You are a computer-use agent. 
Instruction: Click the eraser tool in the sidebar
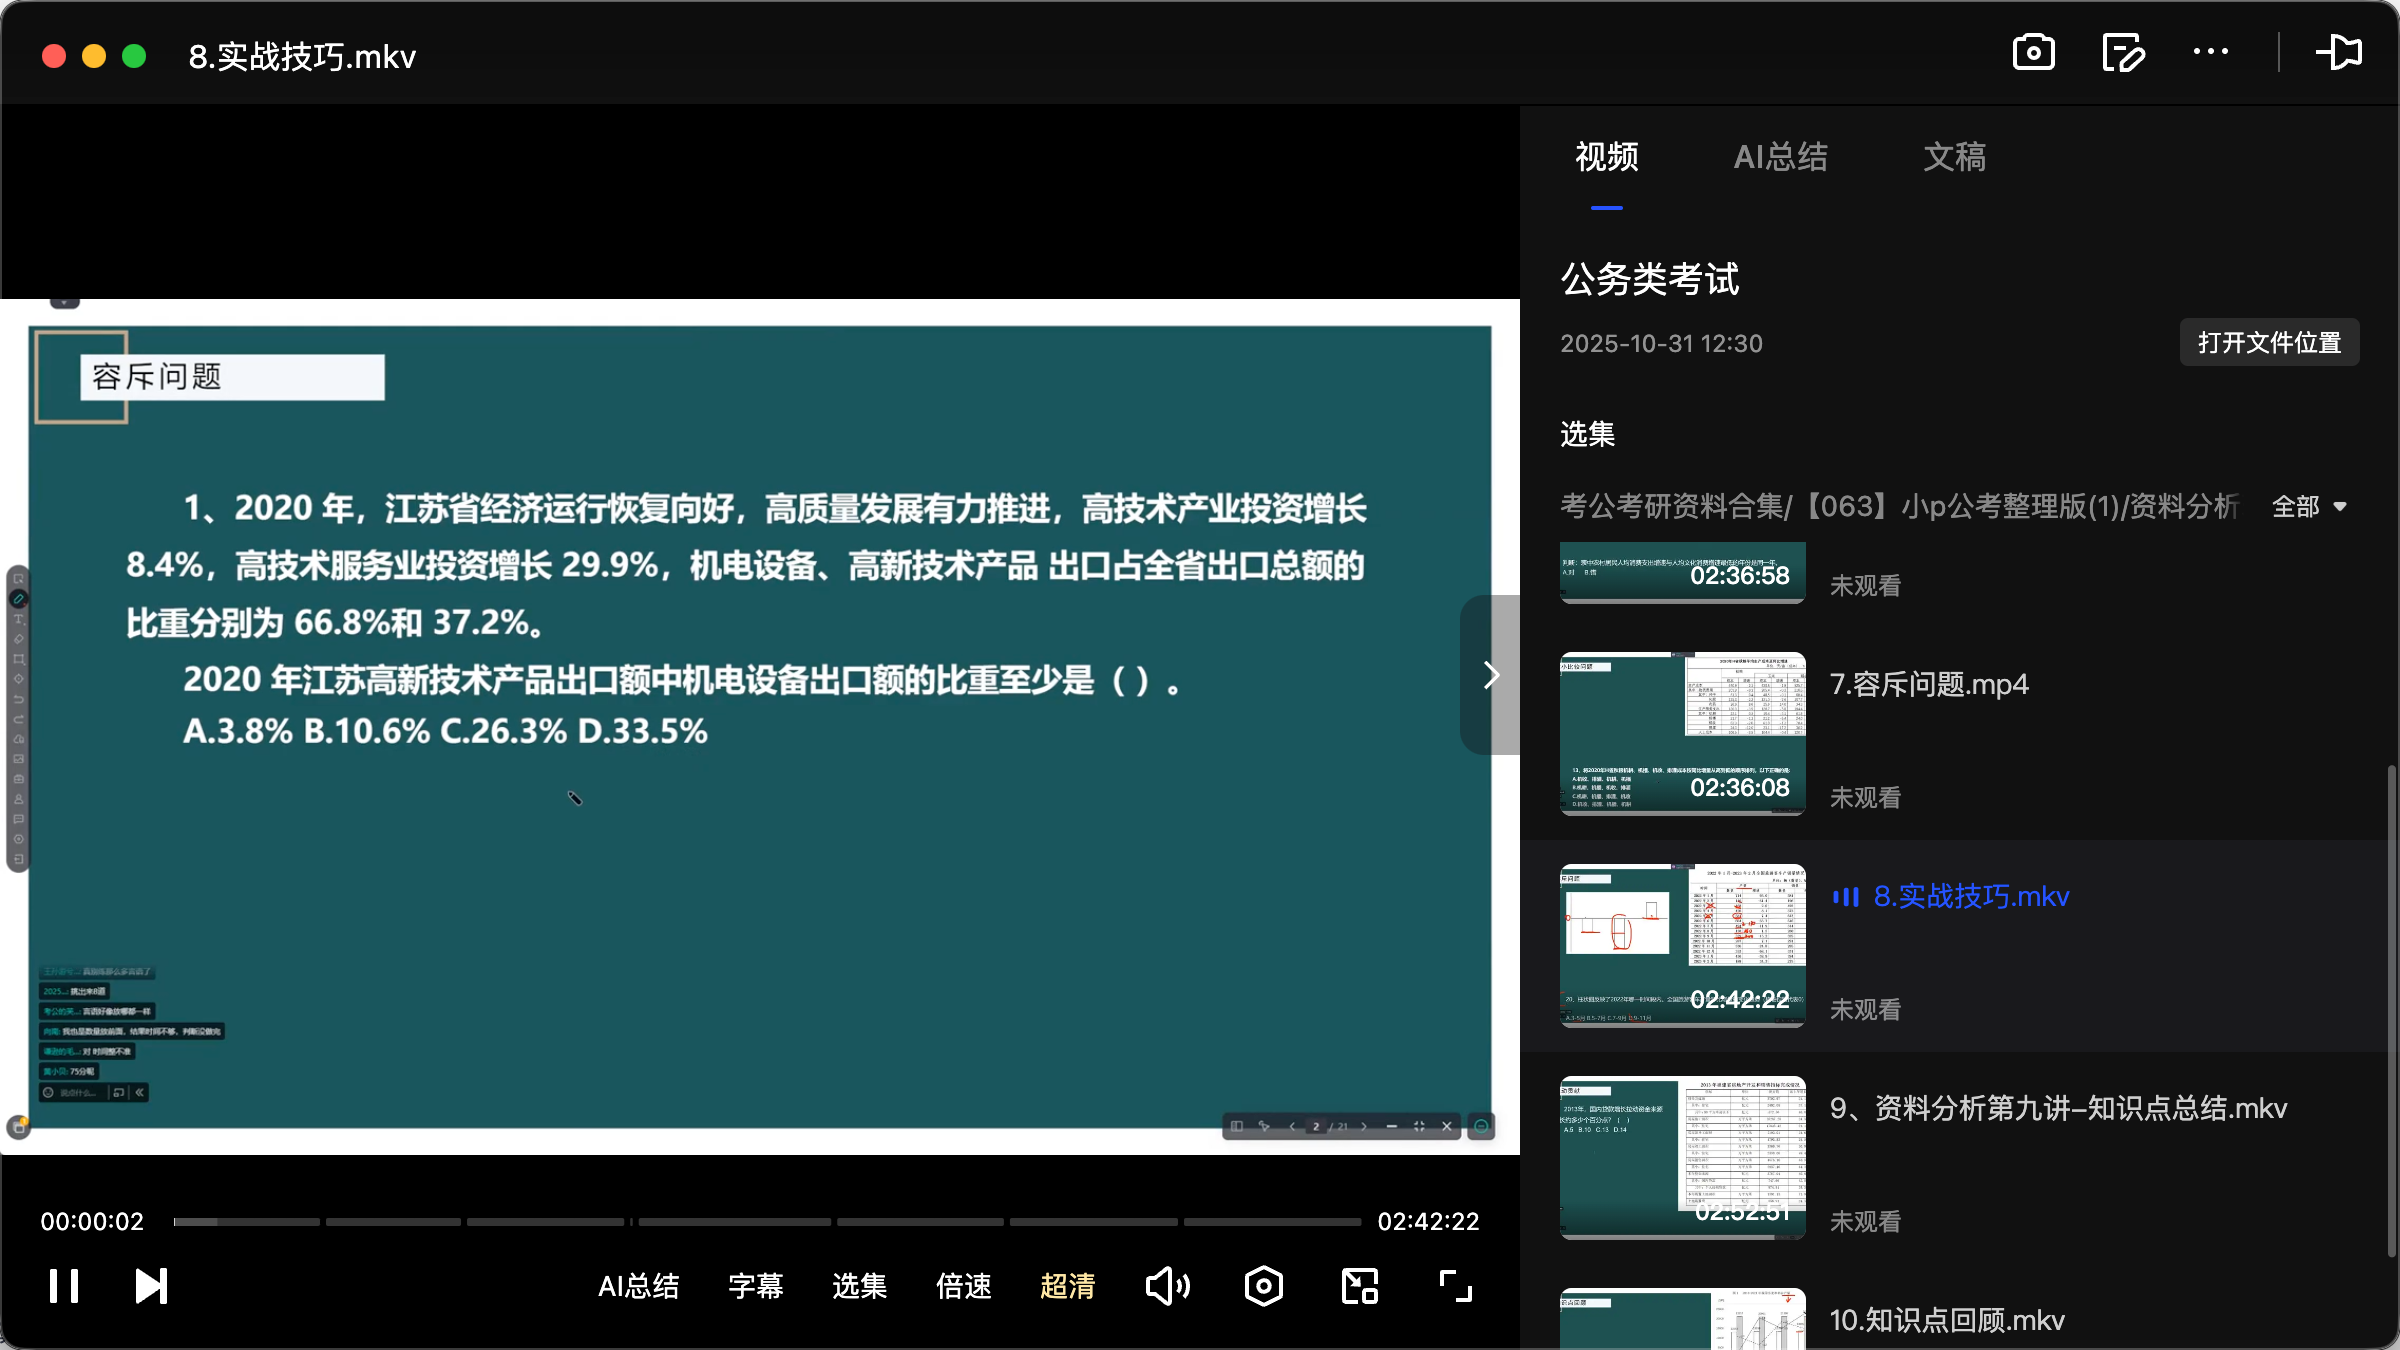[18, 637]
